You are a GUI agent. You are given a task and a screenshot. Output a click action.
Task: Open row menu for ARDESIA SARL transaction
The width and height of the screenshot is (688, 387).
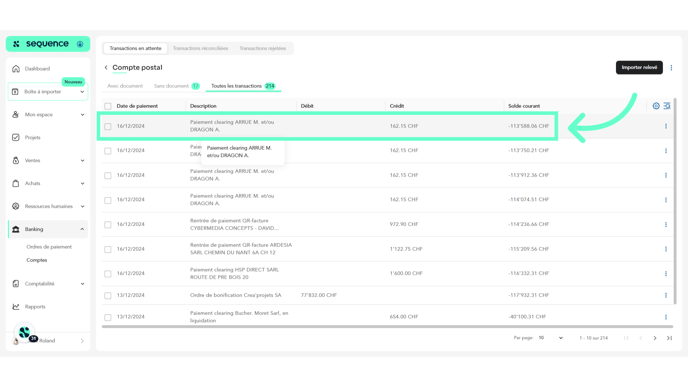pos(666,249)
